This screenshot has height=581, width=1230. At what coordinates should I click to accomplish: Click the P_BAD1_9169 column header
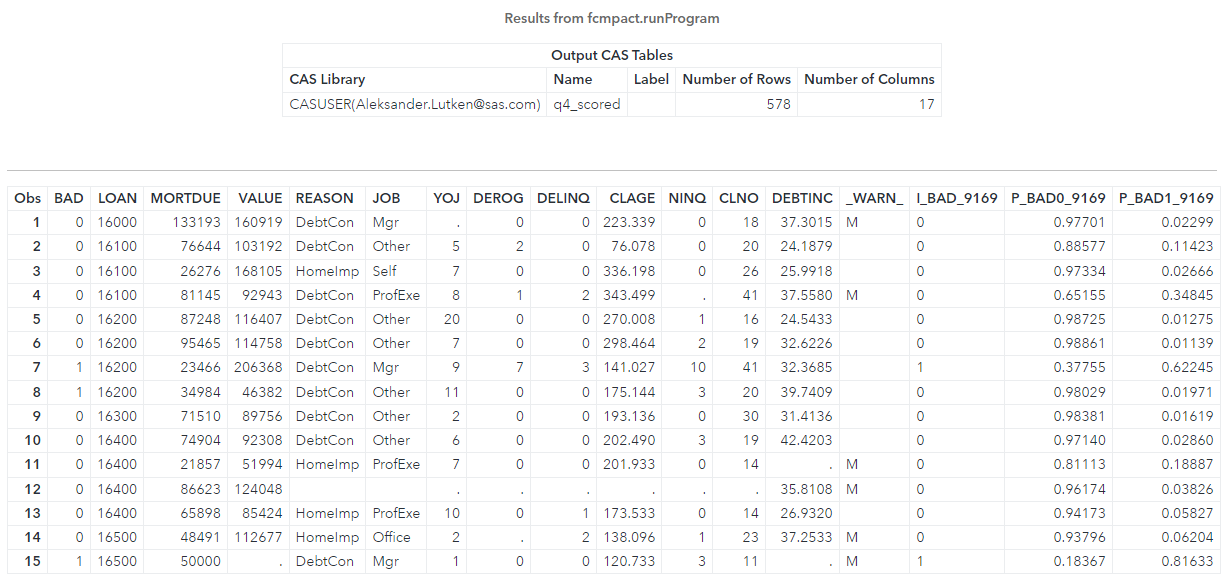coord(1165,198)
